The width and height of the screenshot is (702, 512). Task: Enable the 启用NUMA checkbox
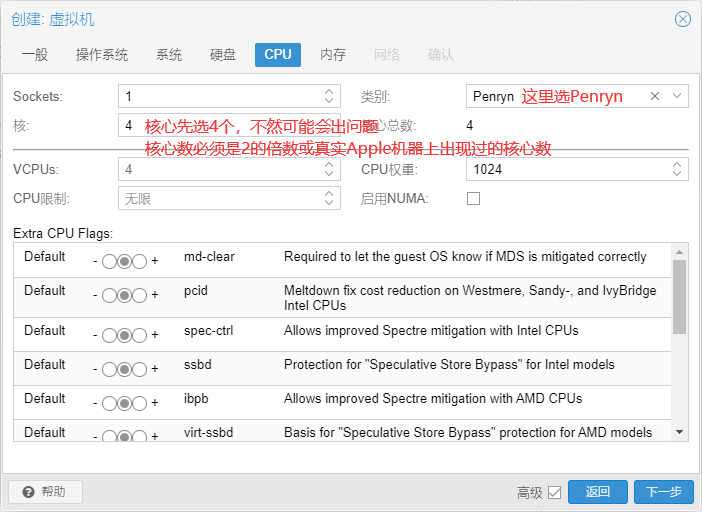point(474,199)
